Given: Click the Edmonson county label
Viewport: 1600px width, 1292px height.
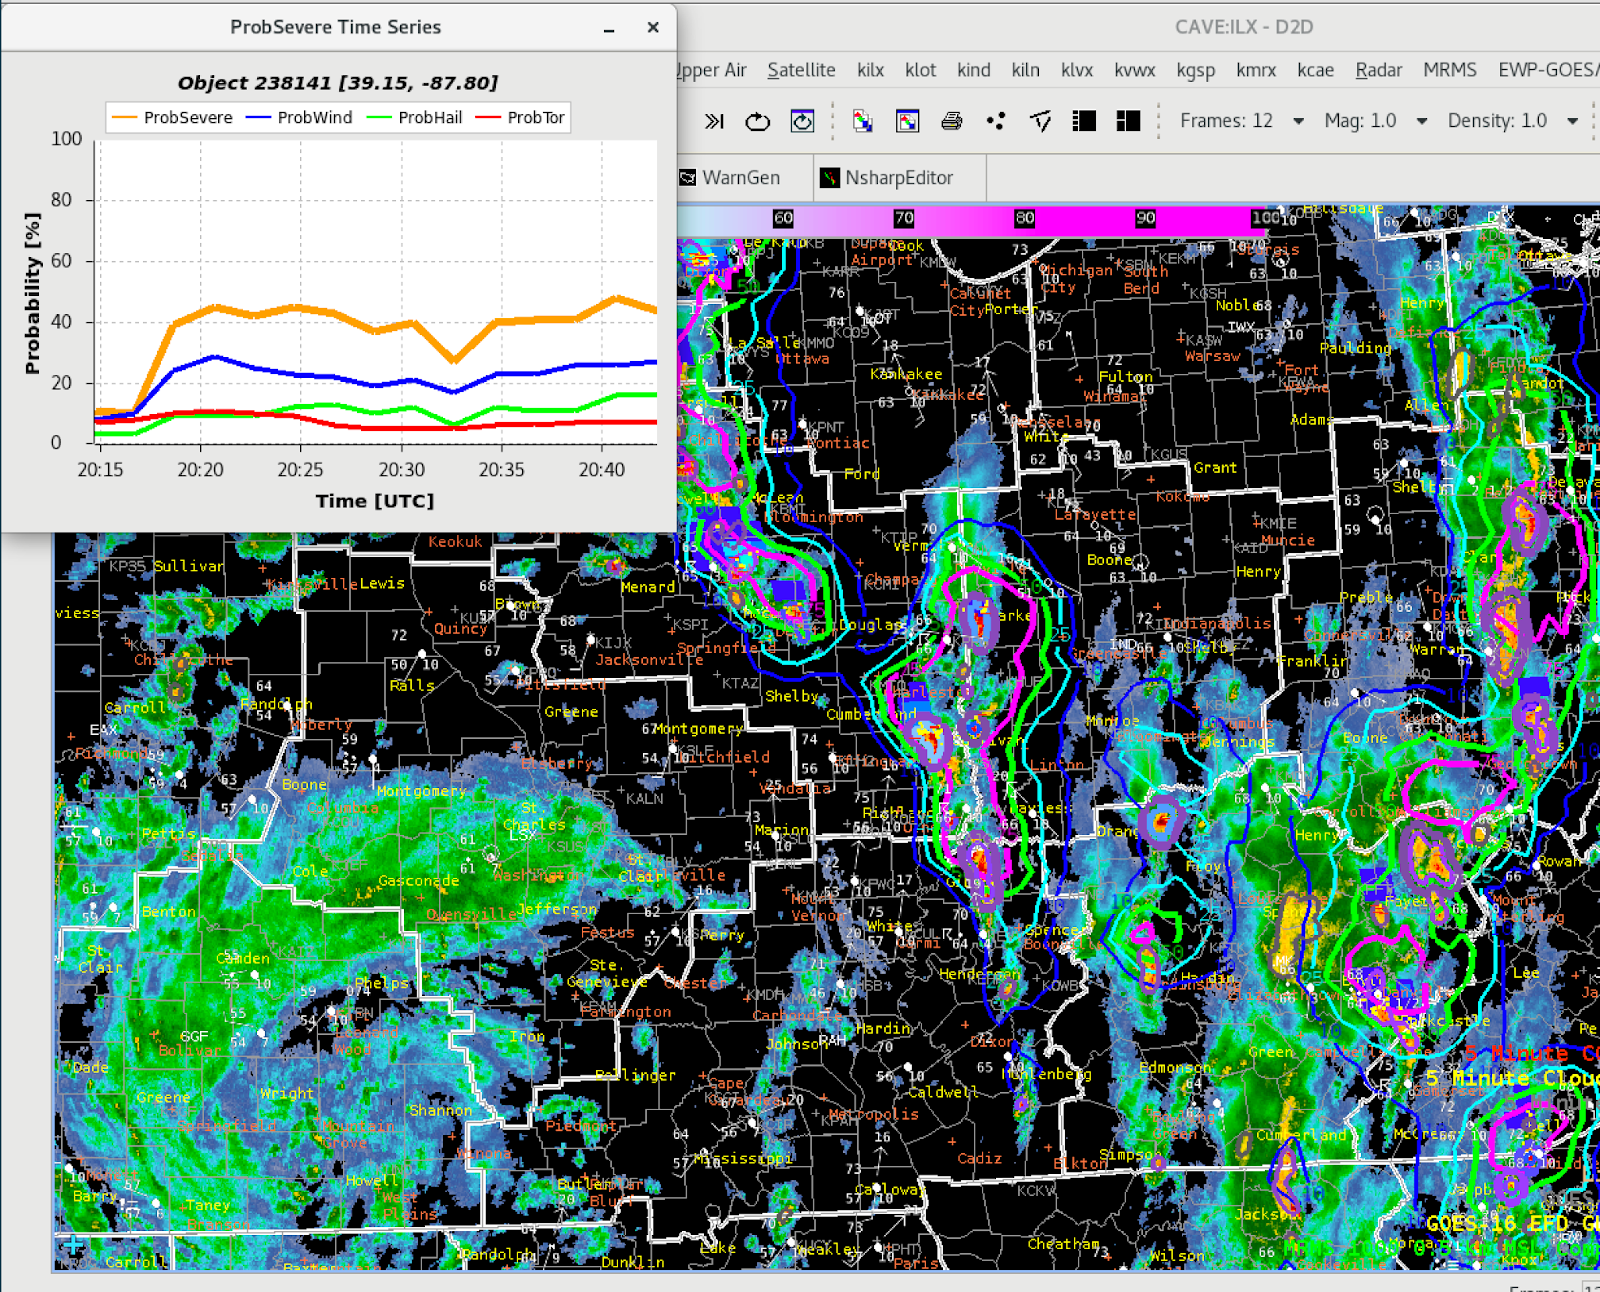Looking at the screenshot, I should [x=1175, y=1068].
